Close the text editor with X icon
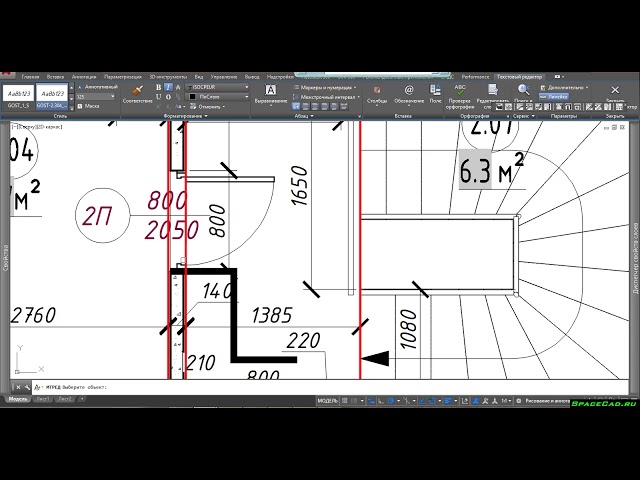This screenshot has height=480, width=640. click(x=614, y=89)
